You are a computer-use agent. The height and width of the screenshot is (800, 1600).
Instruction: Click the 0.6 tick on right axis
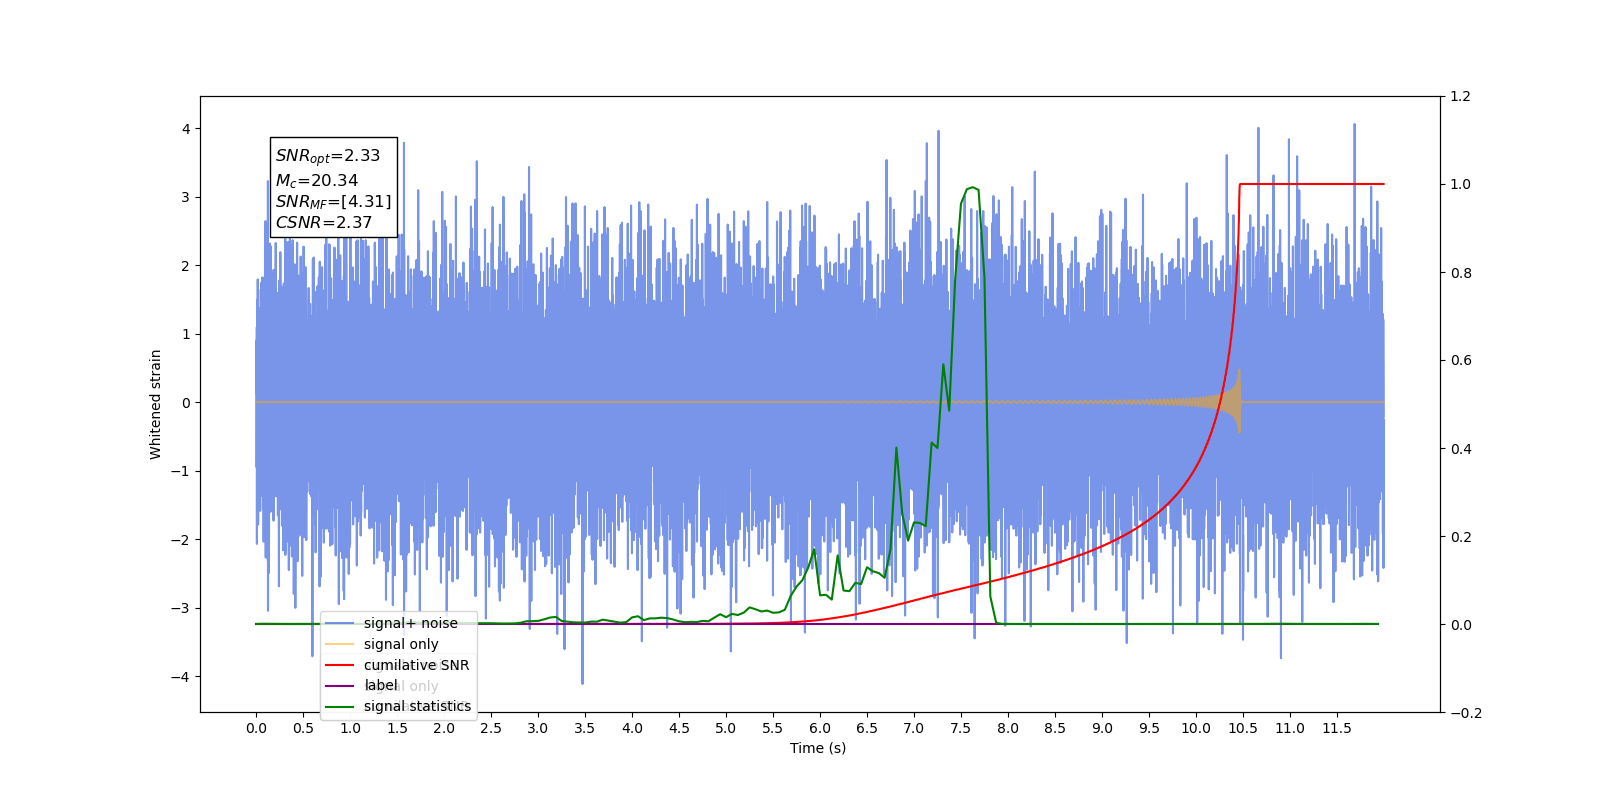coord(1461,360)
